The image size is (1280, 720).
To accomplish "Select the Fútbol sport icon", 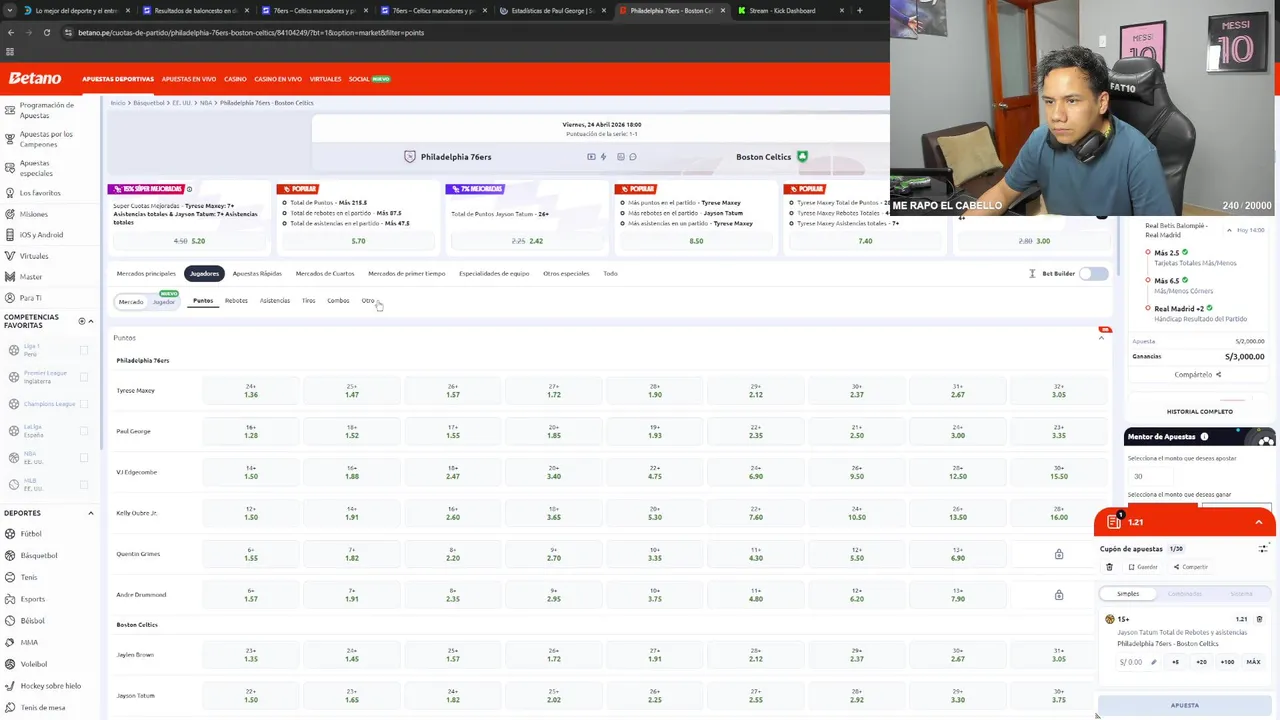I will coord(9,534).
